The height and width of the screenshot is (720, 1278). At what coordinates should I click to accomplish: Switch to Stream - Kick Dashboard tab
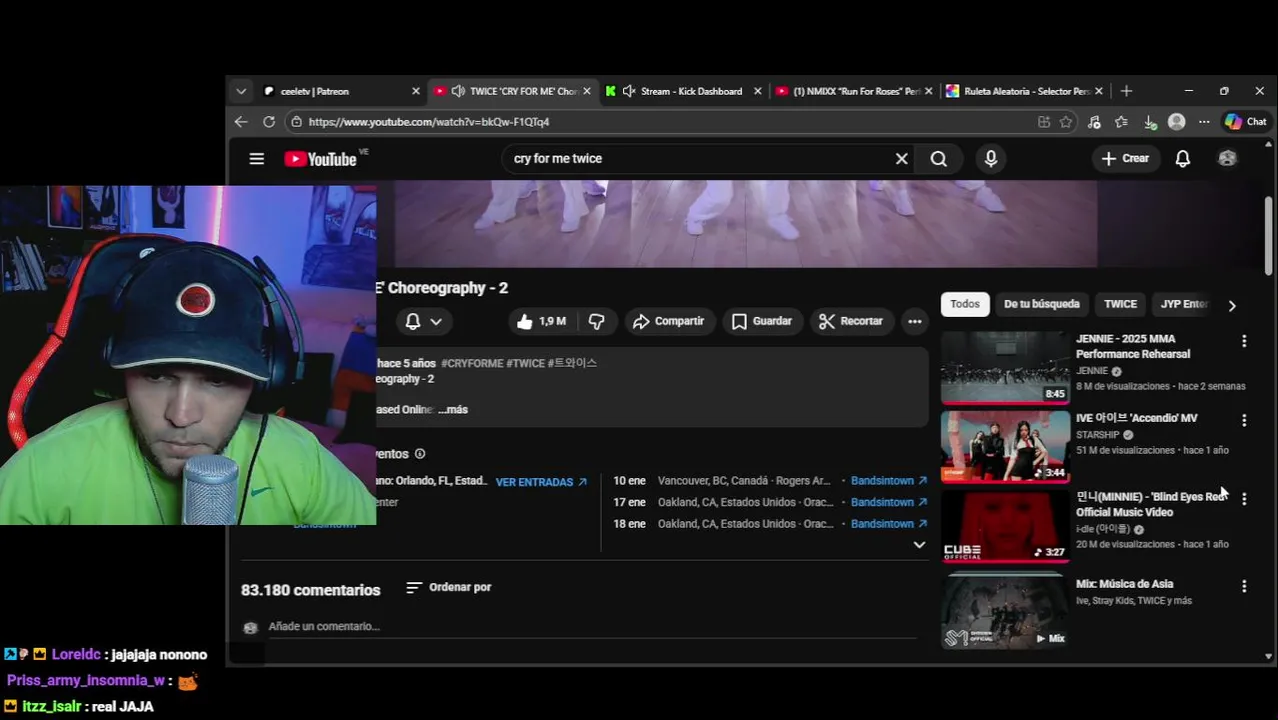tap(683, 91)
